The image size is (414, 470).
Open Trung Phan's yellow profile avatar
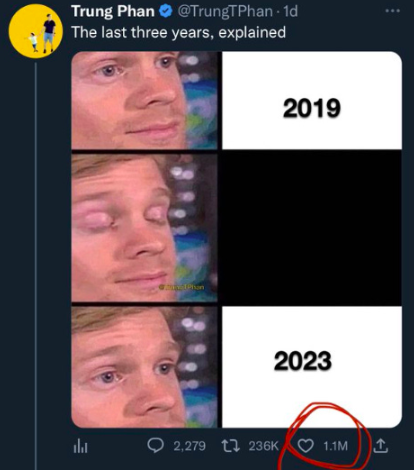[x=36, y=33]
